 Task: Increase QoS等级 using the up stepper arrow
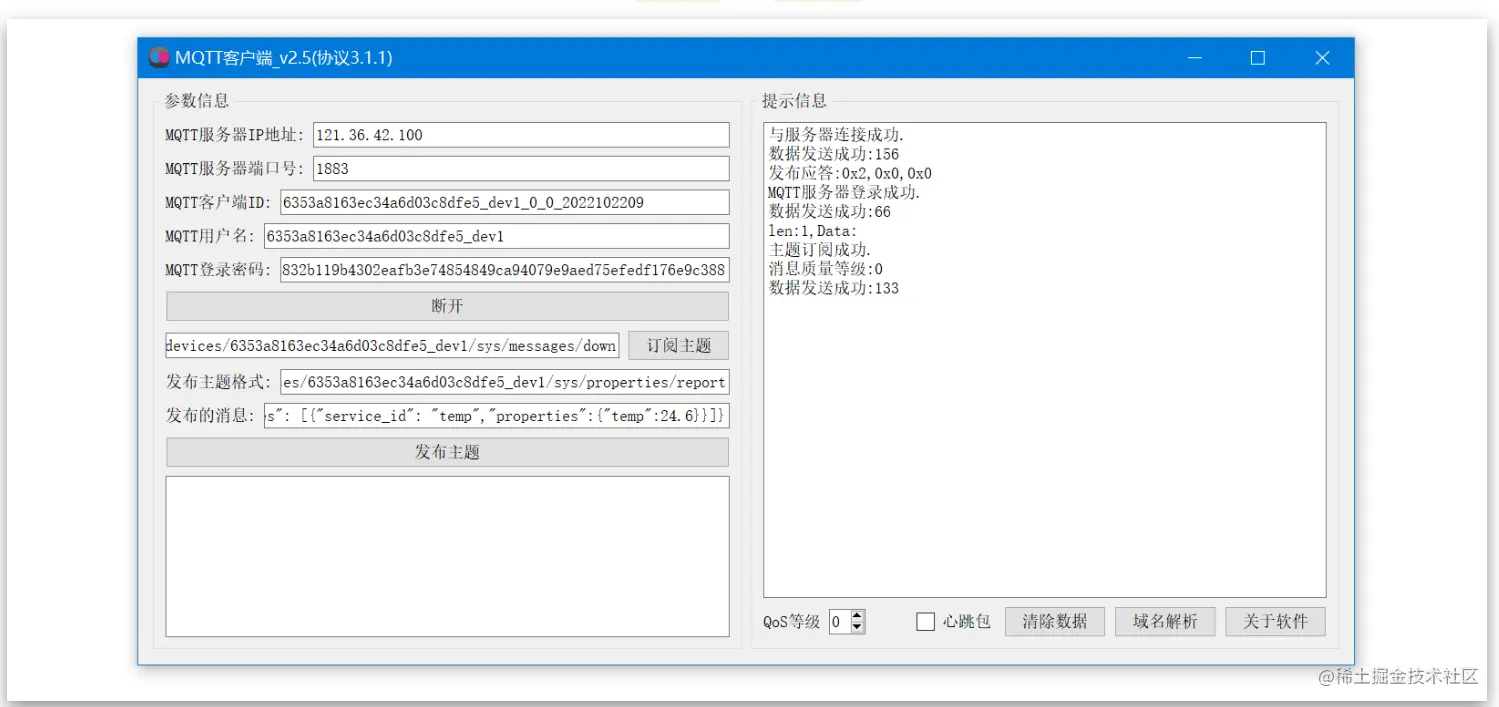click(857, 615)
